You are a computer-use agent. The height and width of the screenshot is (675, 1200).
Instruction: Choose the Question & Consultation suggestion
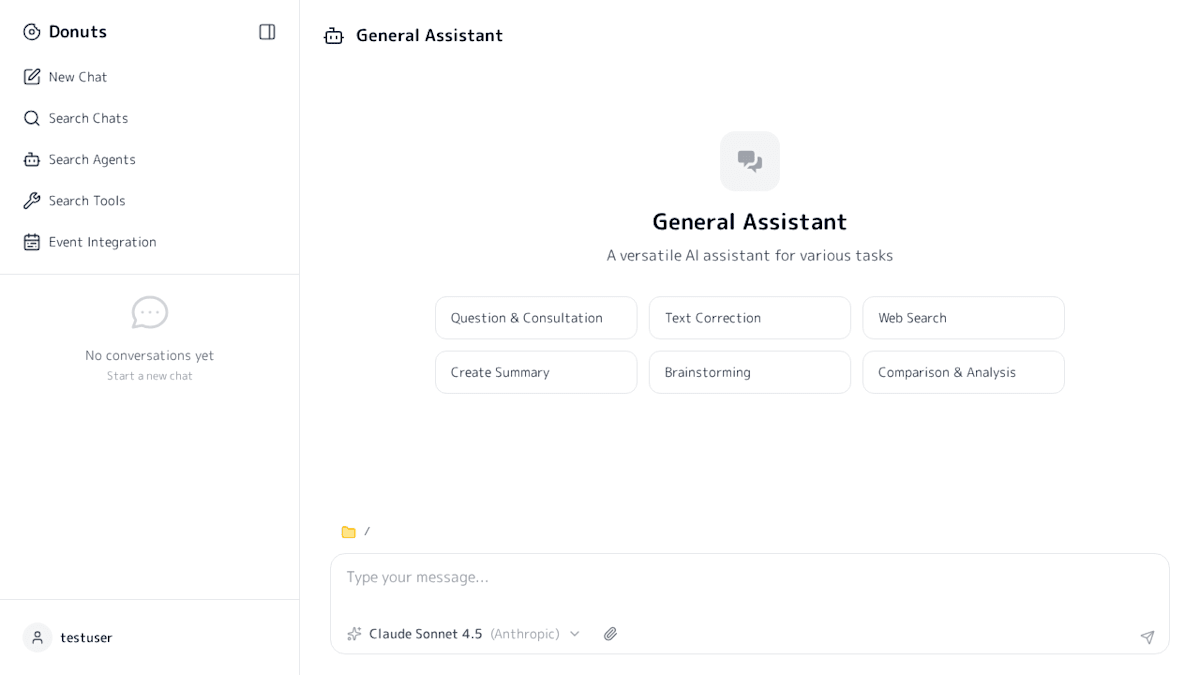536,318
